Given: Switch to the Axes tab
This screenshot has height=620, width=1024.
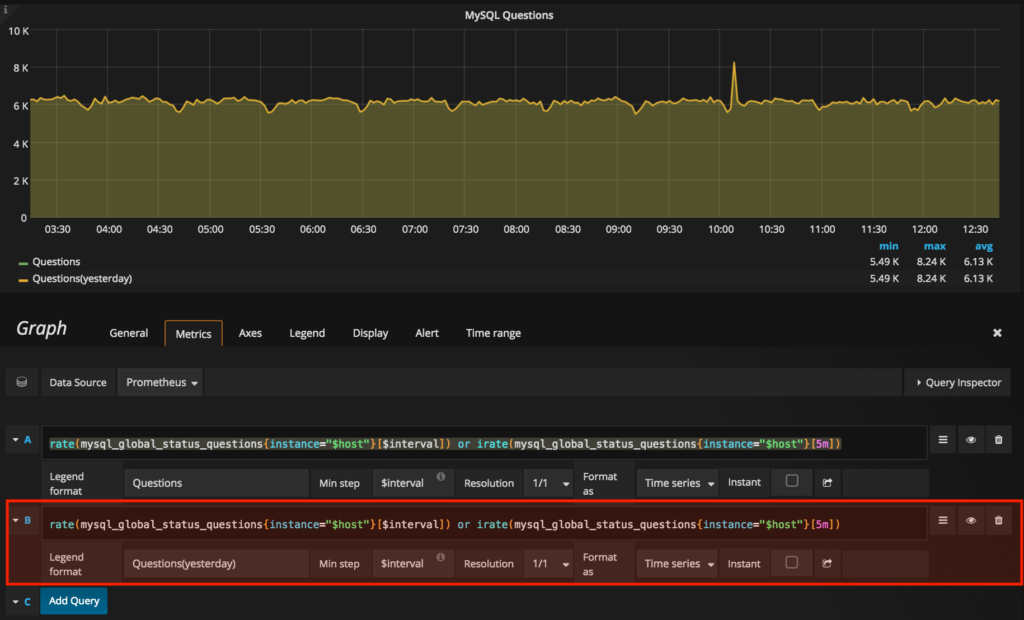Looking at the screenshot, I should [x=250, y=333].
